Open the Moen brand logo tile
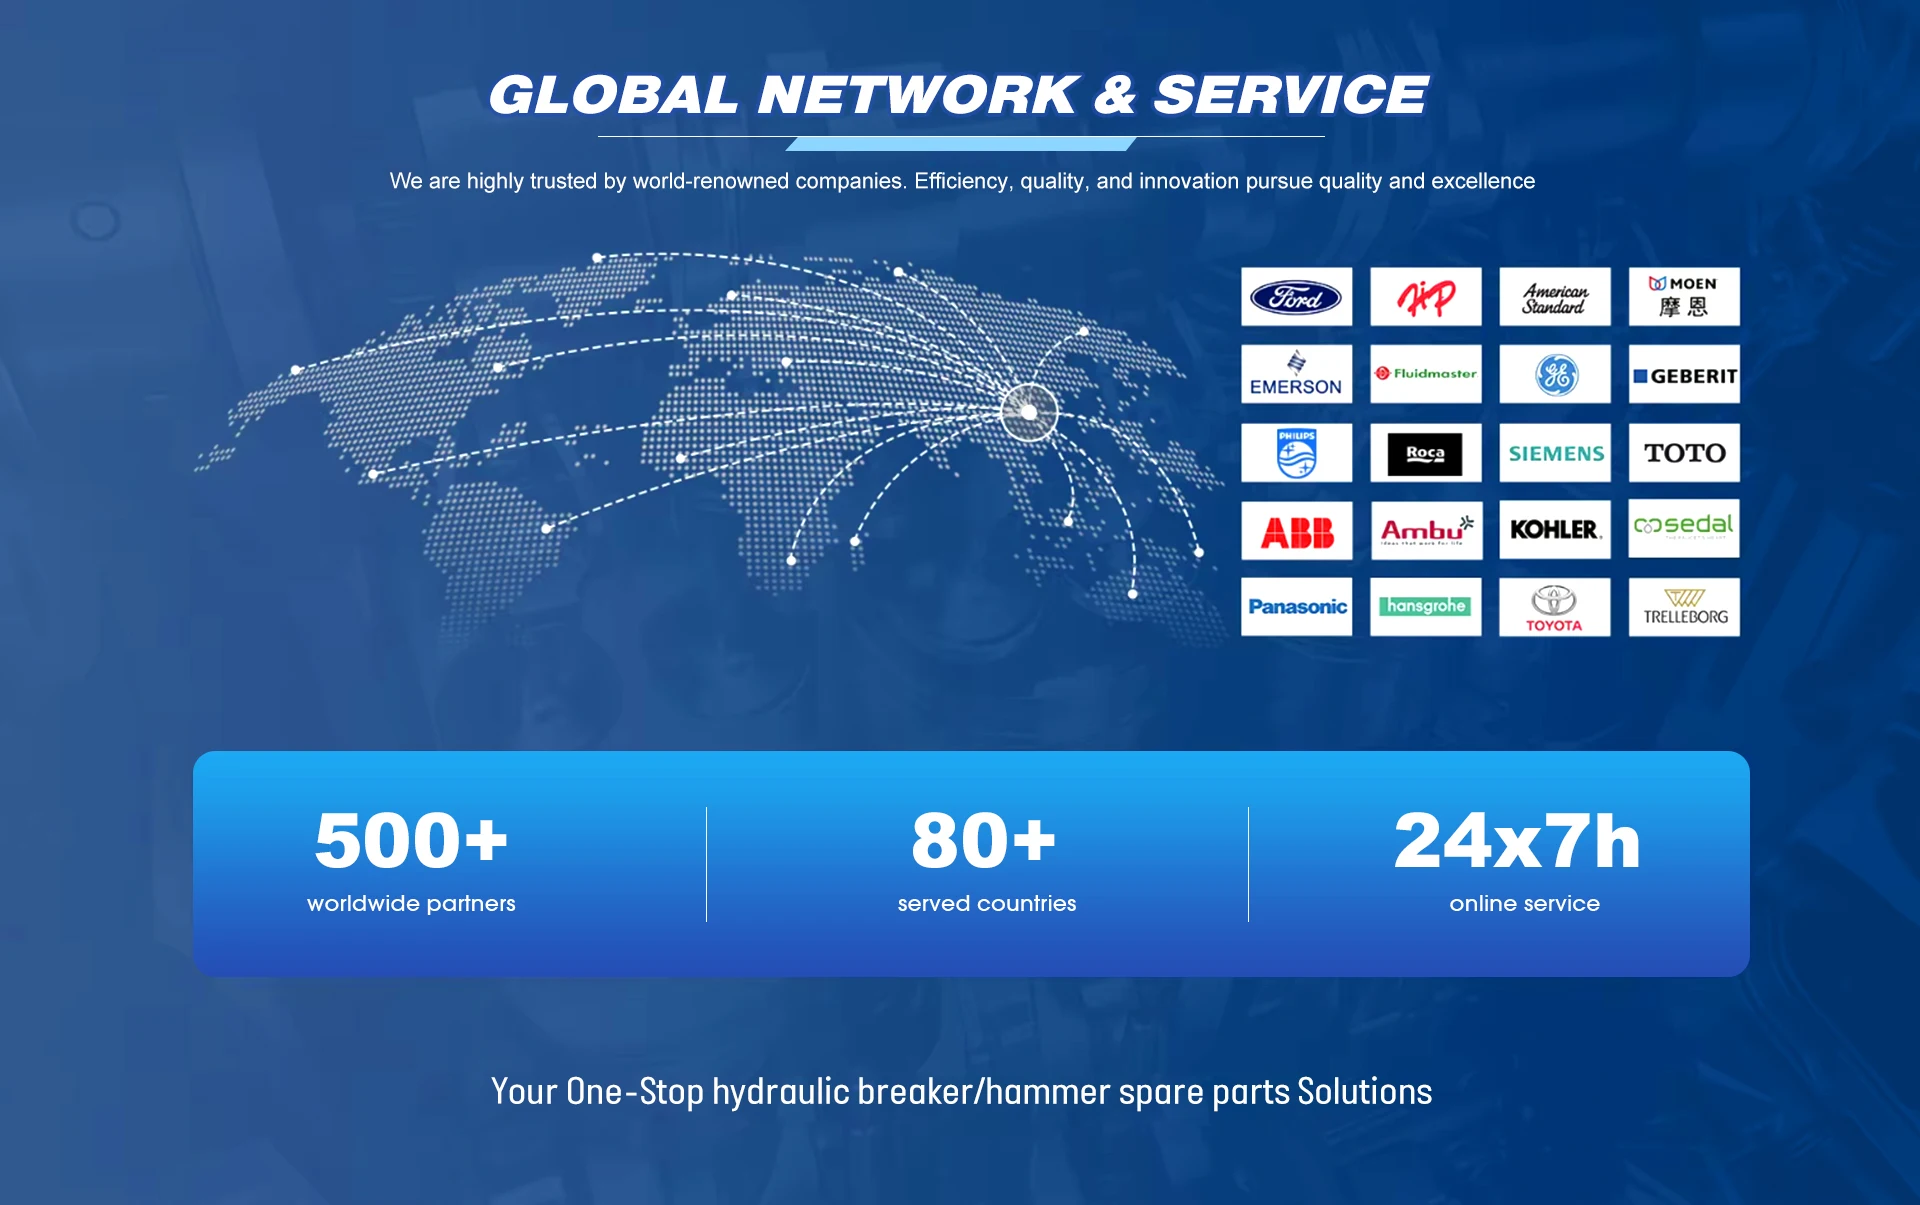The height and width of the screenshot is (1205, 1920). [1683, 297]
